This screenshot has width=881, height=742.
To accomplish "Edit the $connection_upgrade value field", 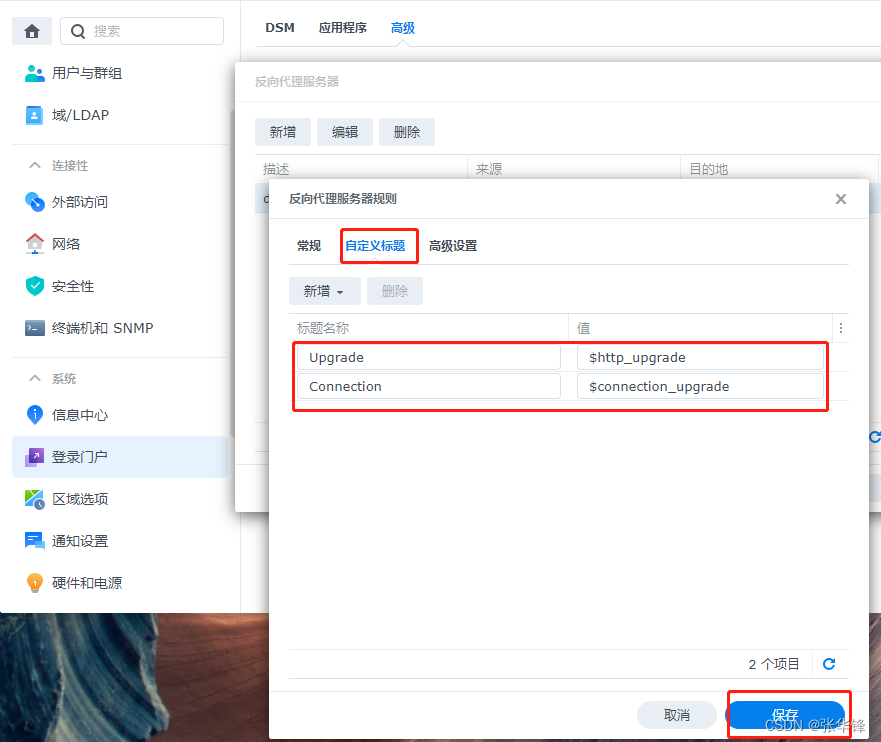I will click(700, 386).
